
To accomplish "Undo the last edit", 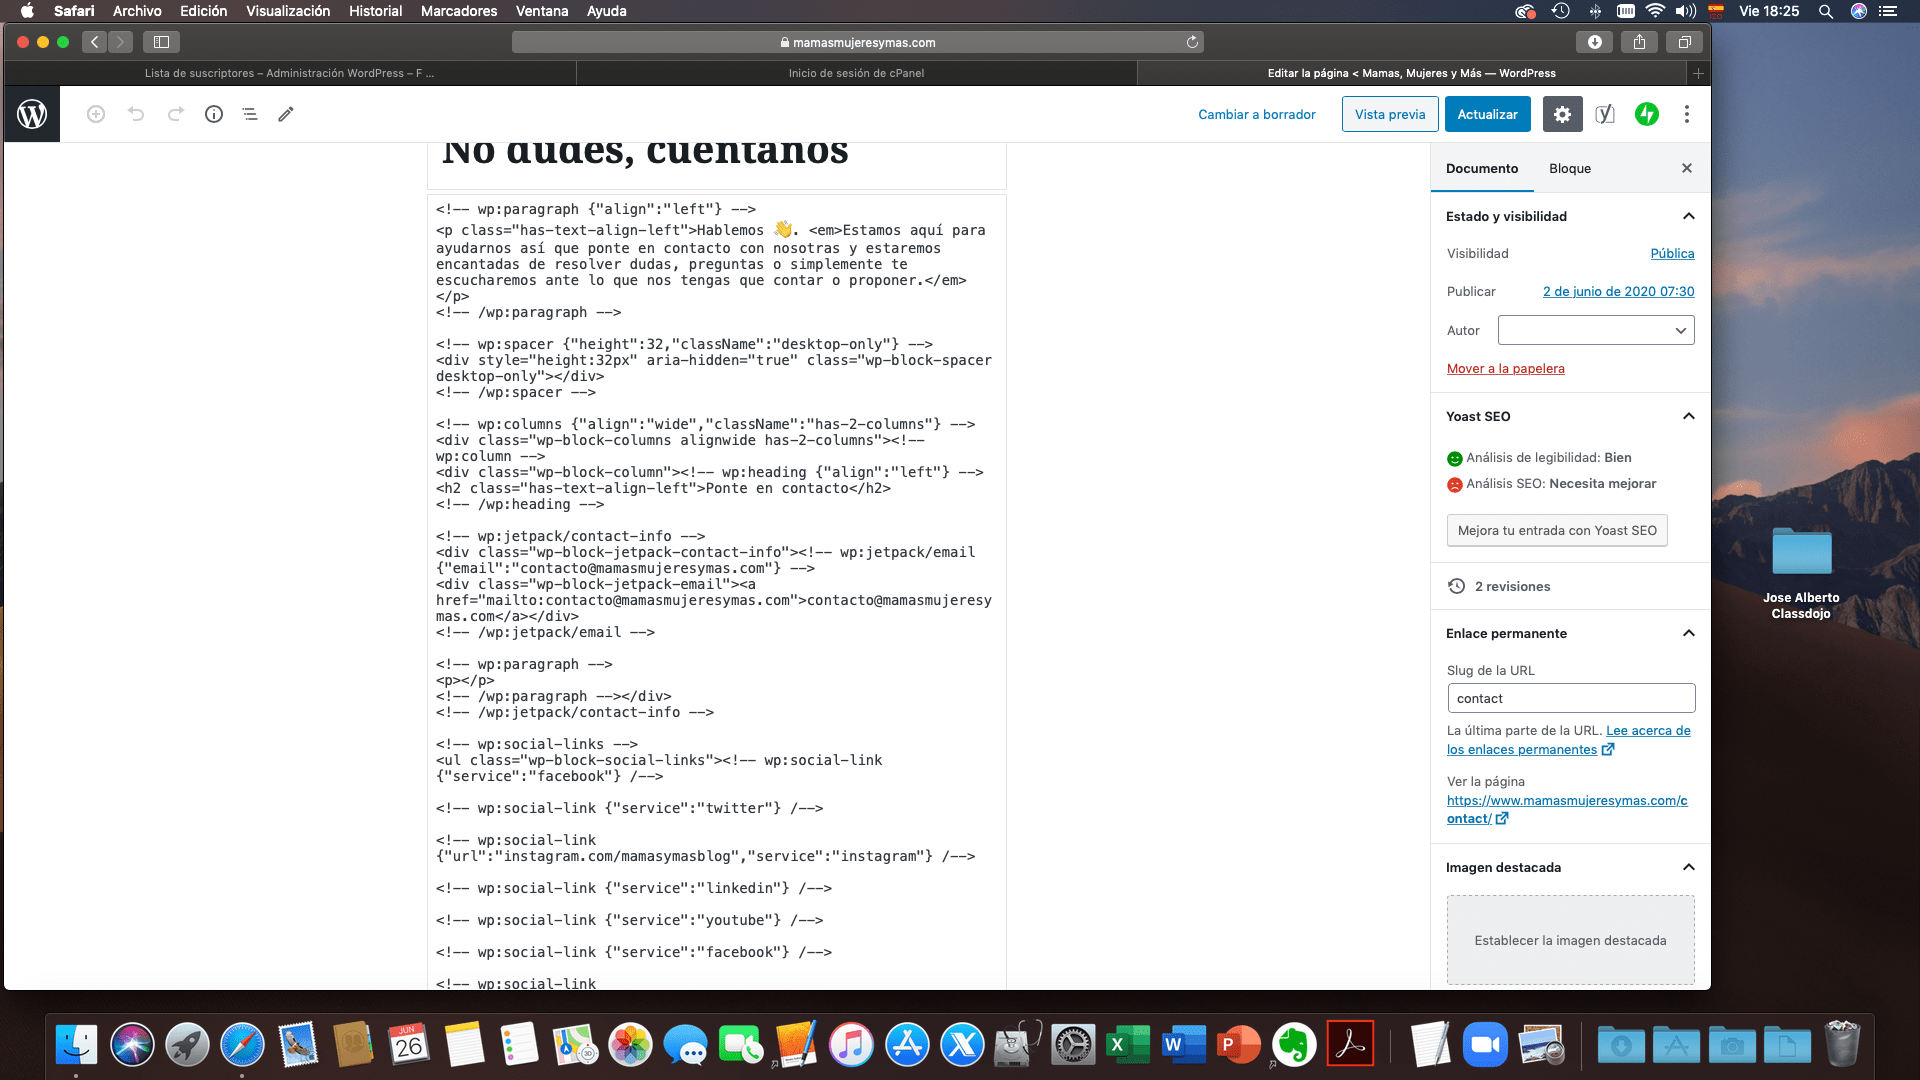I will pos(136,114).
